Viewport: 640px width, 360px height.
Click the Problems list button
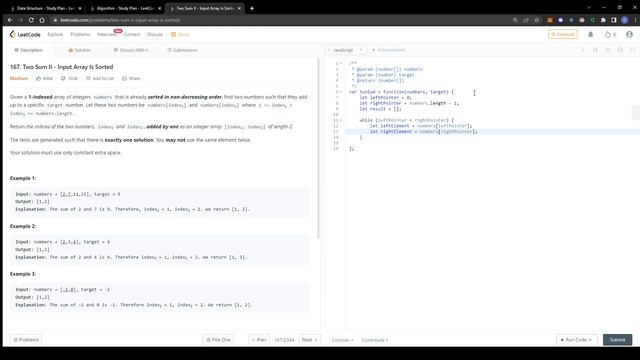click(x=26, y=340)
